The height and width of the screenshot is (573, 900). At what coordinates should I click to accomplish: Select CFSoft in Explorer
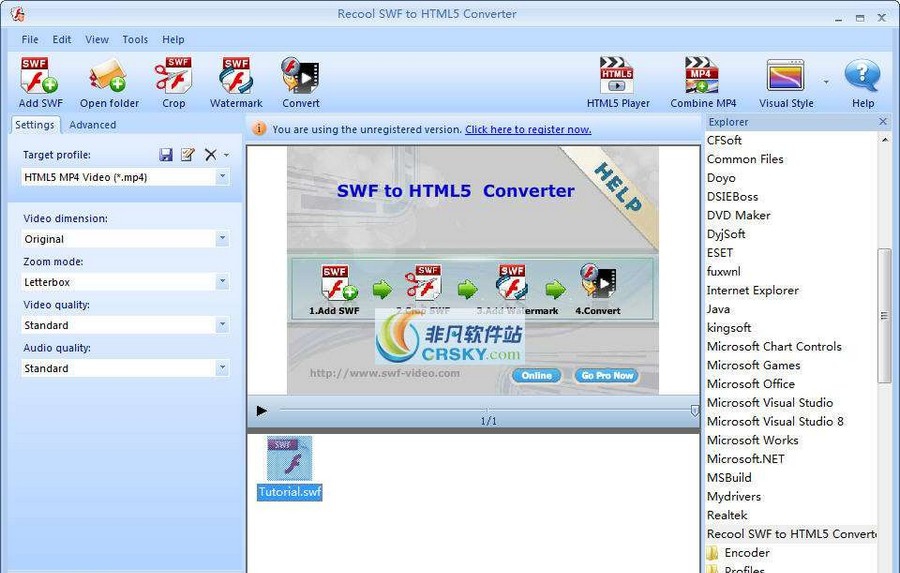pyautogui.click(x=724, y=140)
